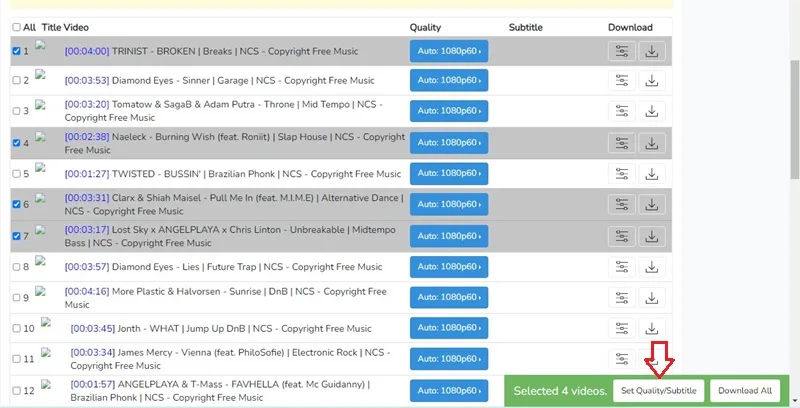Open quality dropdown for Tomatow - Throne

tap(449, 111)
